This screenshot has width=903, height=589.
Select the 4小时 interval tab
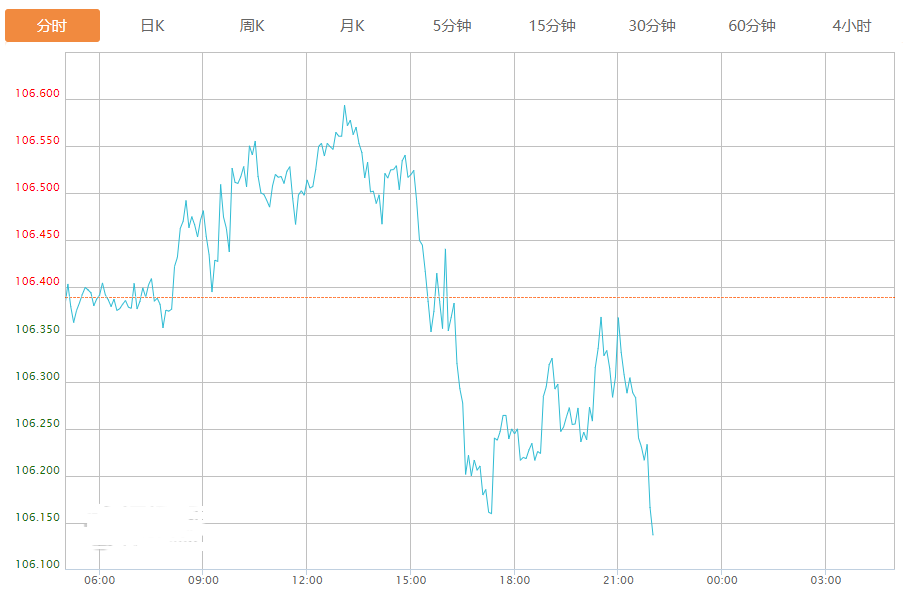851,26
